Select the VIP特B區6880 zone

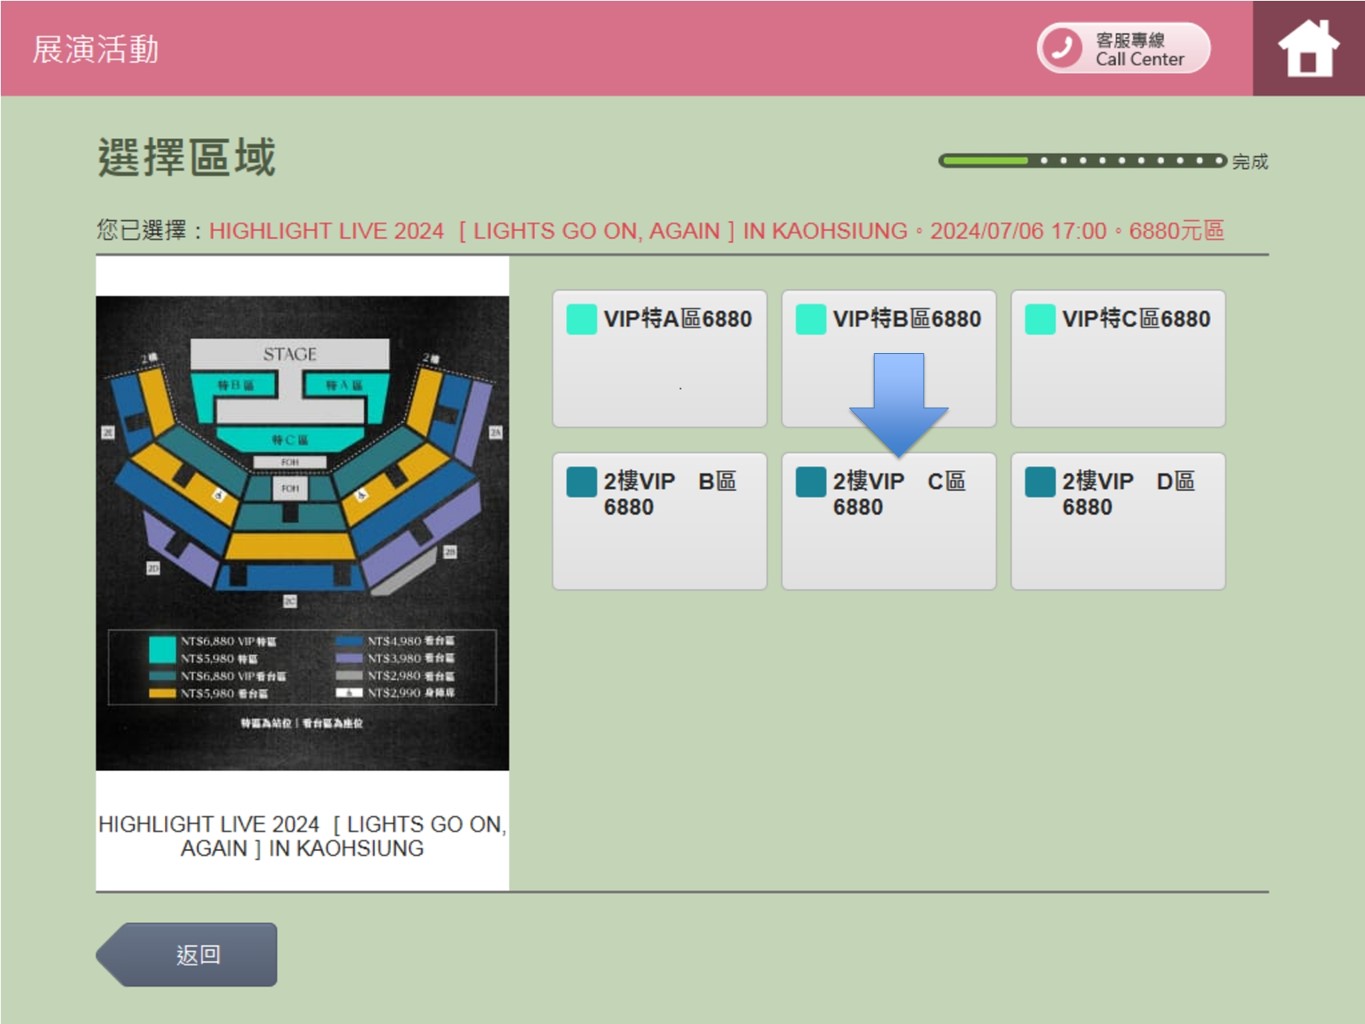click(x=889, y=358)
